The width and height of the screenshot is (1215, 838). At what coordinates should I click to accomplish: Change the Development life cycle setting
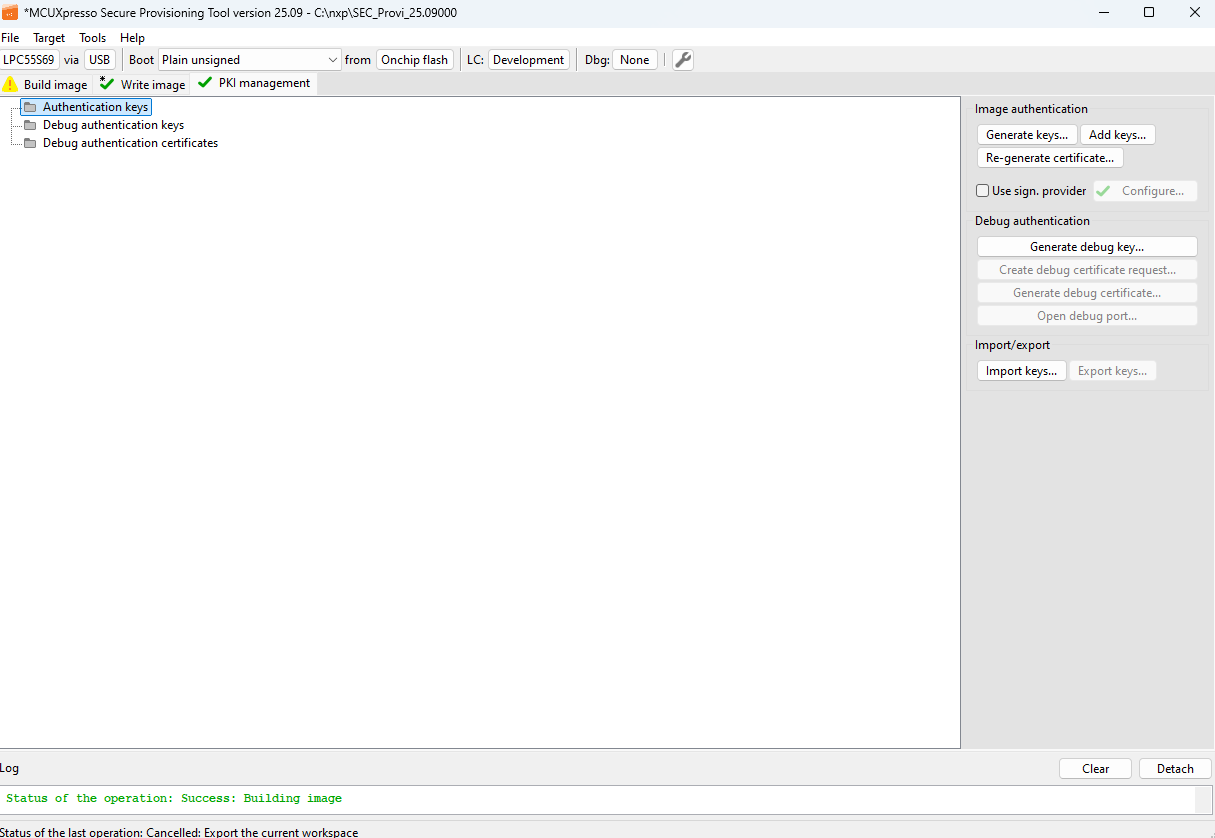528,60
